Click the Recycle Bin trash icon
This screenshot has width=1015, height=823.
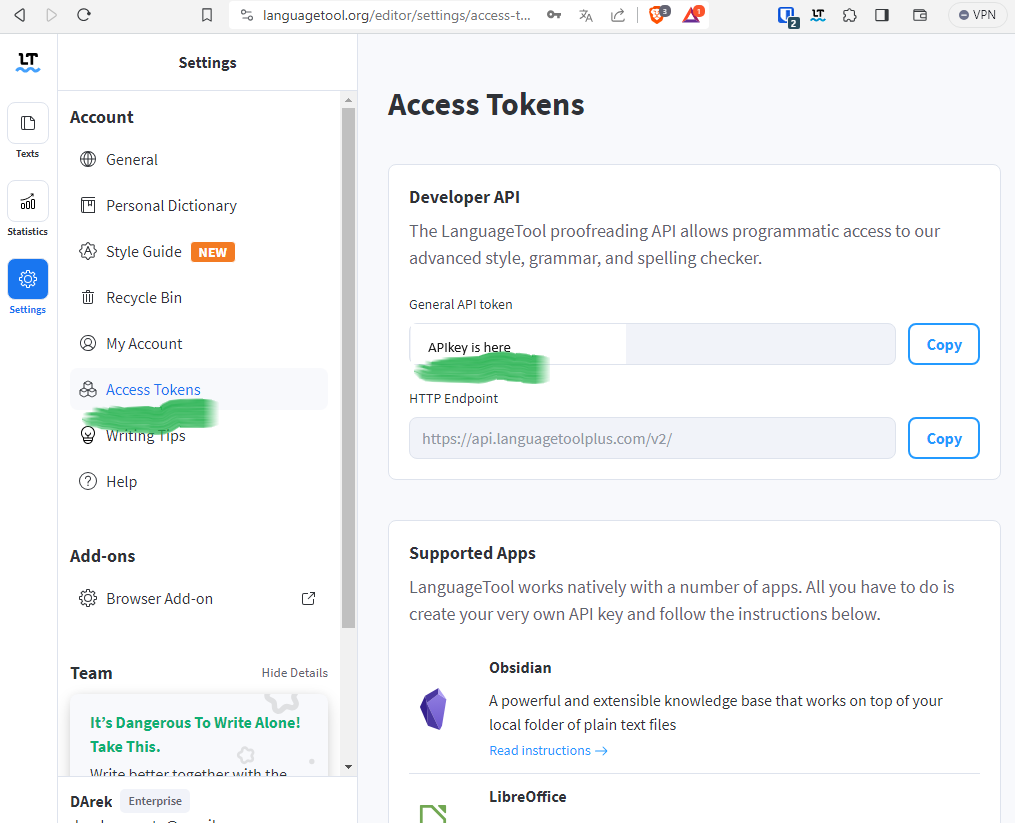[x=88, y=297]
